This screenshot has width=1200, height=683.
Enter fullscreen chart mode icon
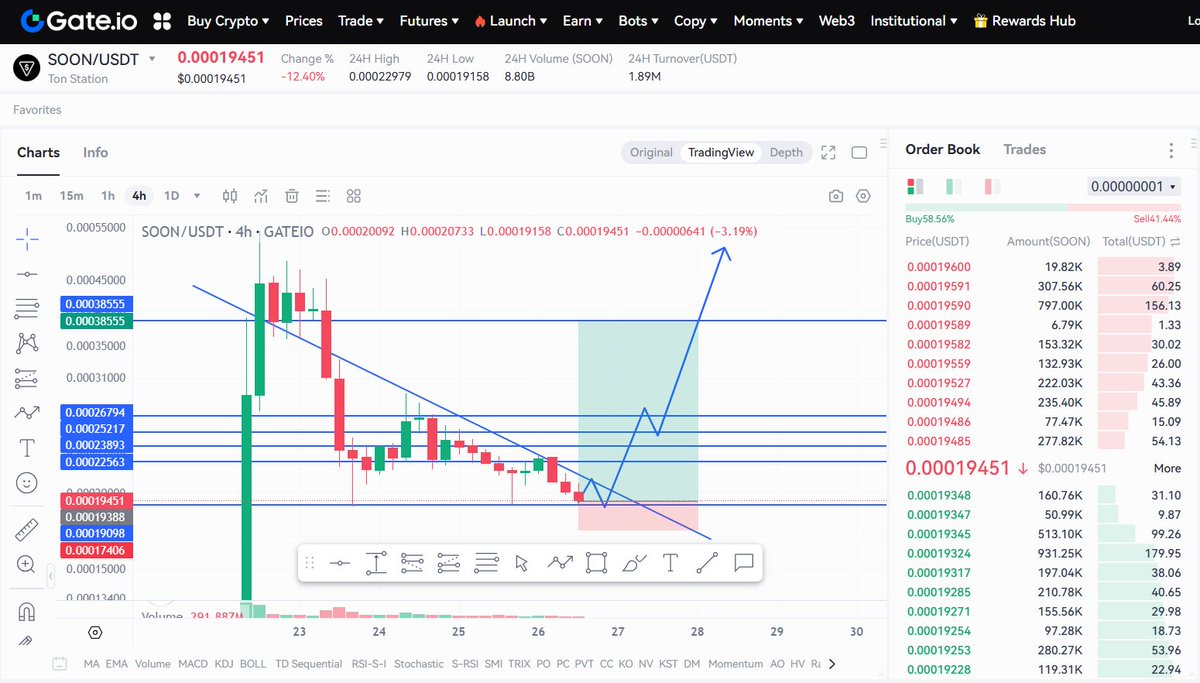click(828, 152)
